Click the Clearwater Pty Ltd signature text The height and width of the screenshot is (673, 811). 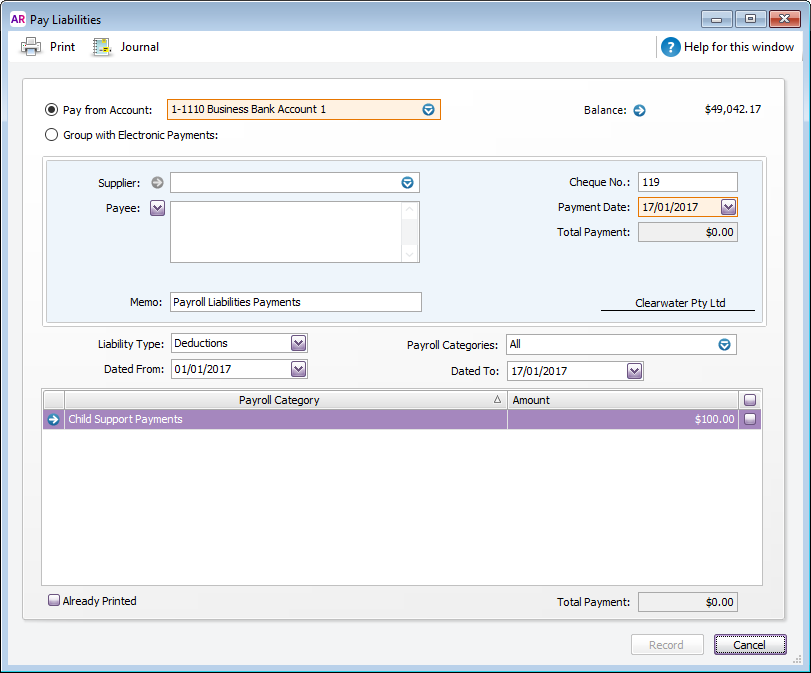pyautogui.click(x=680, y=303)
